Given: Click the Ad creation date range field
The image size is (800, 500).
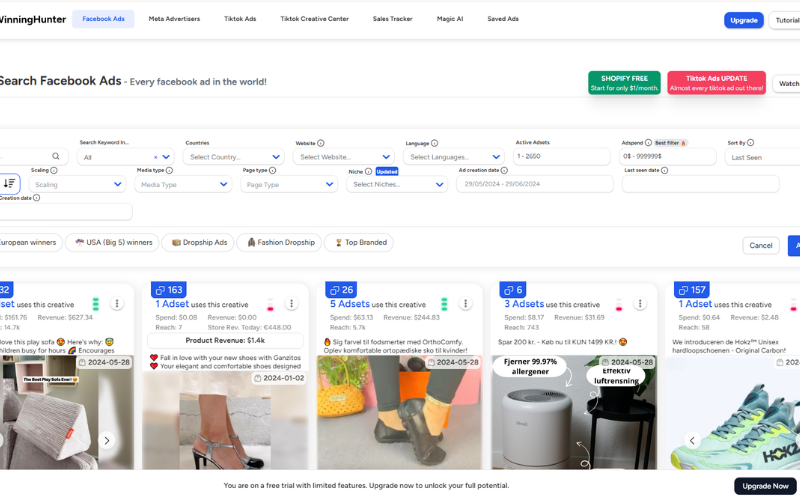Looking at the screenshot, I should 535,184.
